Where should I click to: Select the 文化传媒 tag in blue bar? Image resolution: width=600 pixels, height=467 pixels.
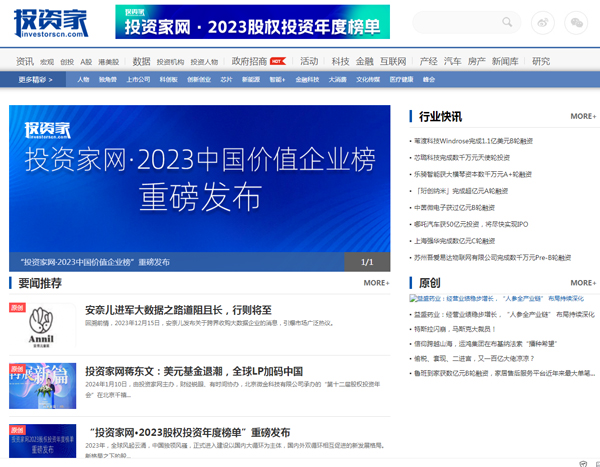[x=368, y=80]
